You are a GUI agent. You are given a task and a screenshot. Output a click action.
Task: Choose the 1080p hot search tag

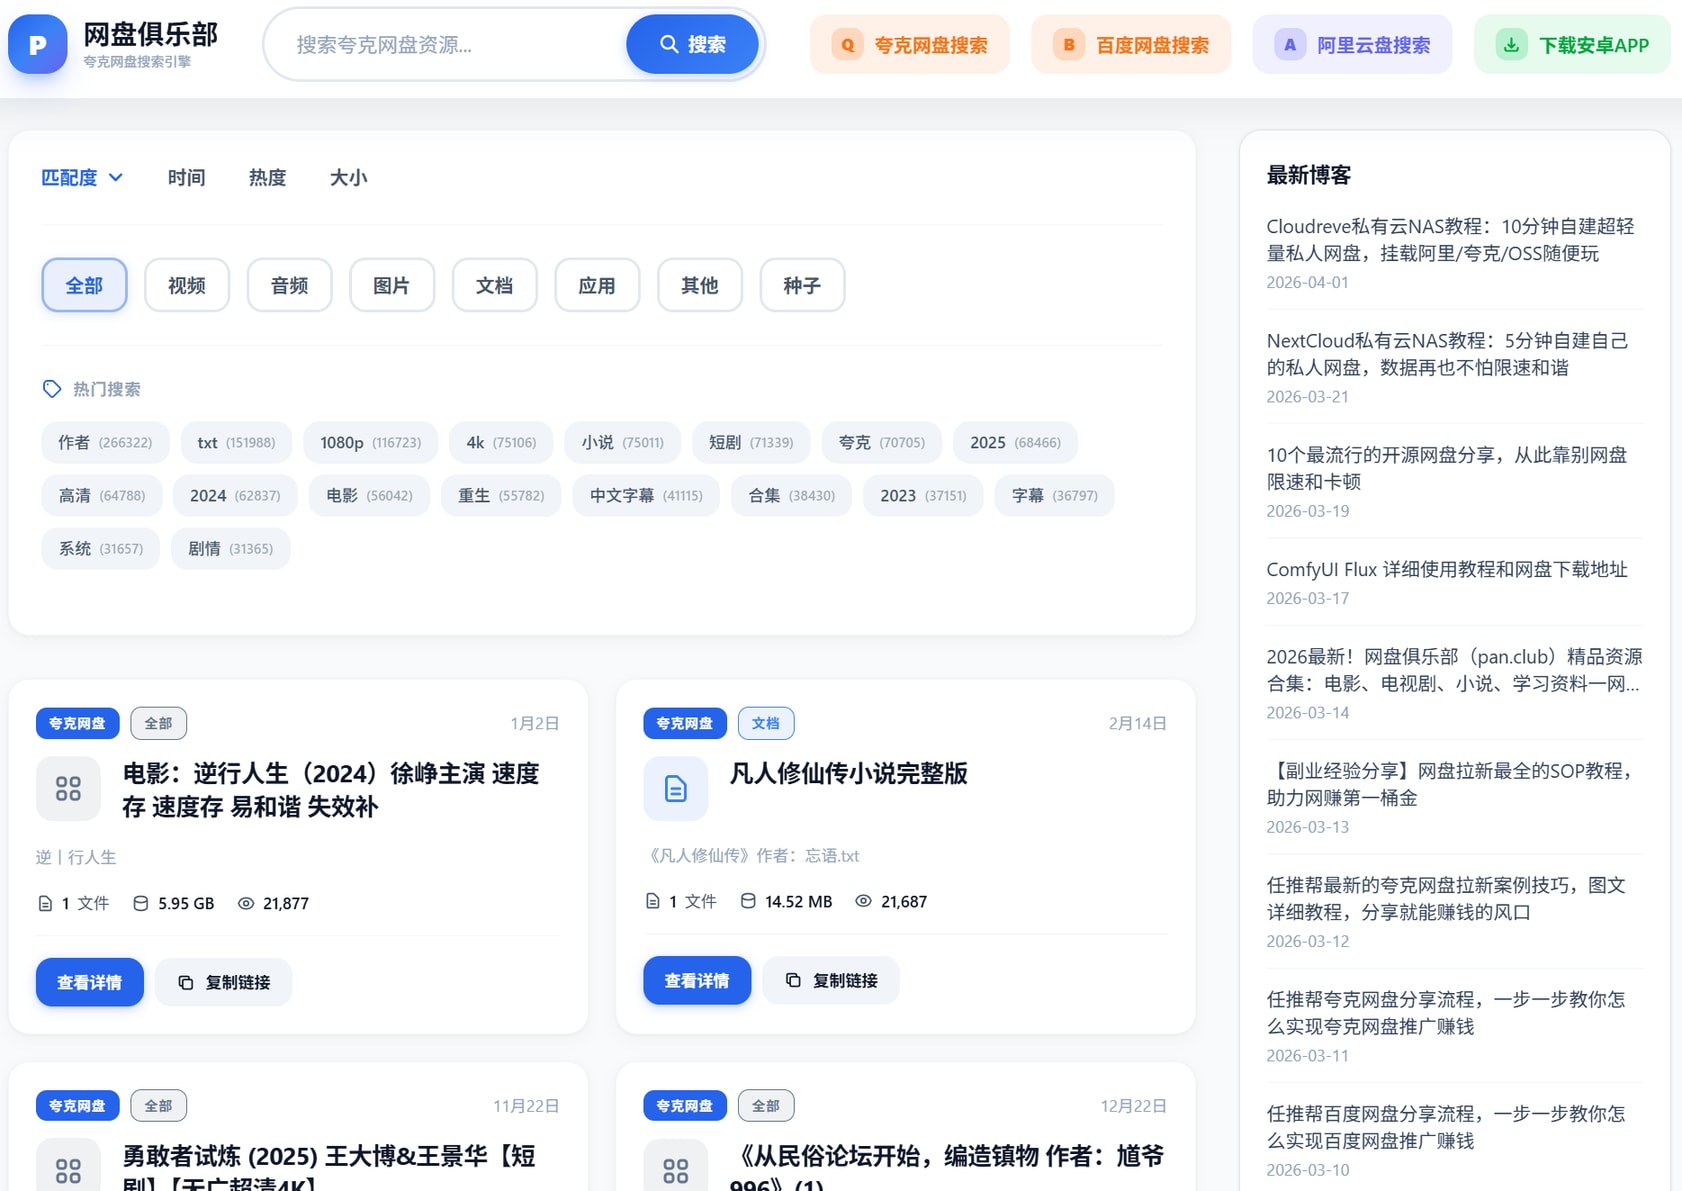[x=370, y=443]
